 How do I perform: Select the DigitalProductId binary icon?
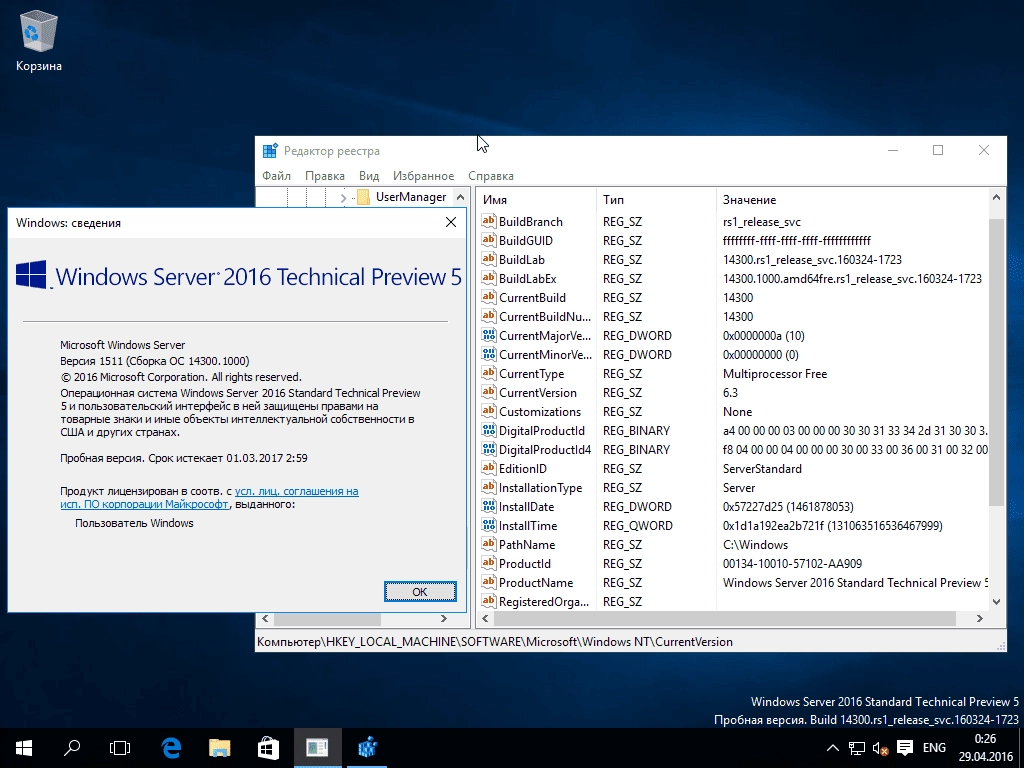[488, 430]
